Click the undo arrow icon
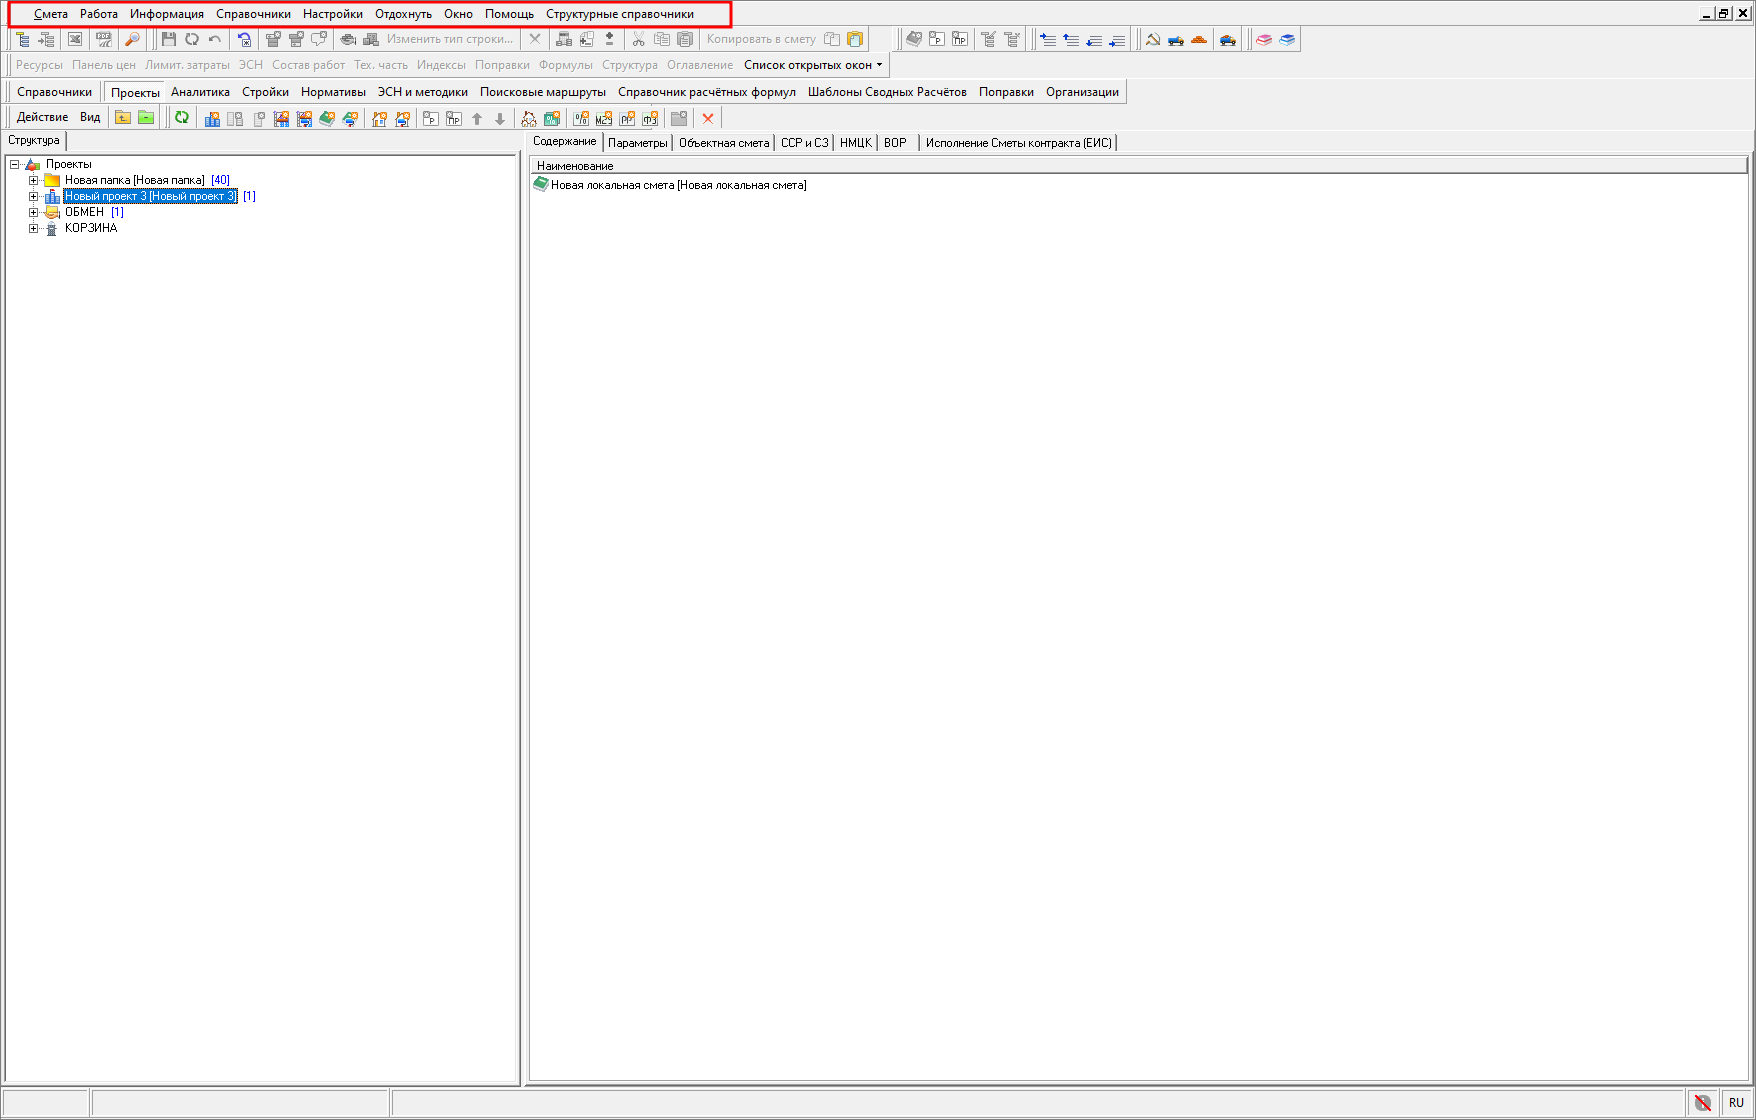 click(x=214, y=39)
